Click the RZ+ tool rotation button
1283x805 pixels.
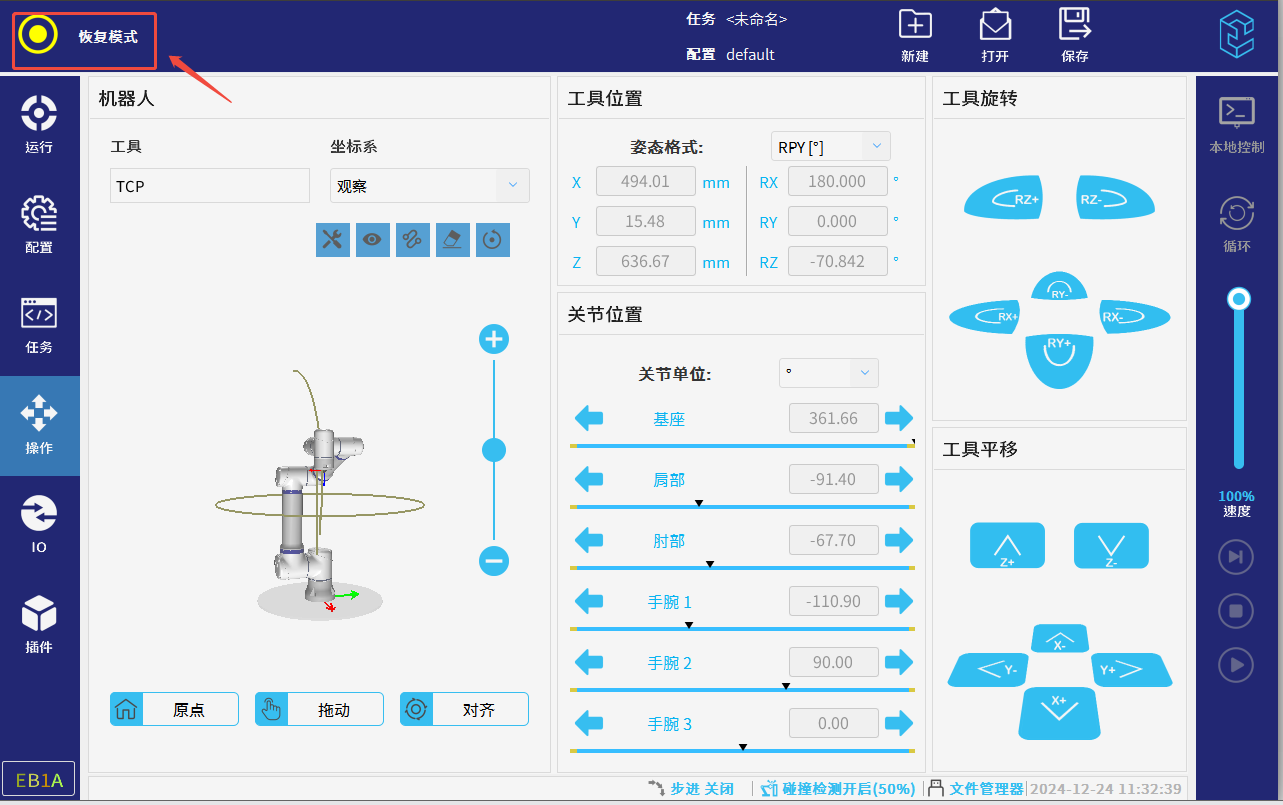[x=1004, y=198]
